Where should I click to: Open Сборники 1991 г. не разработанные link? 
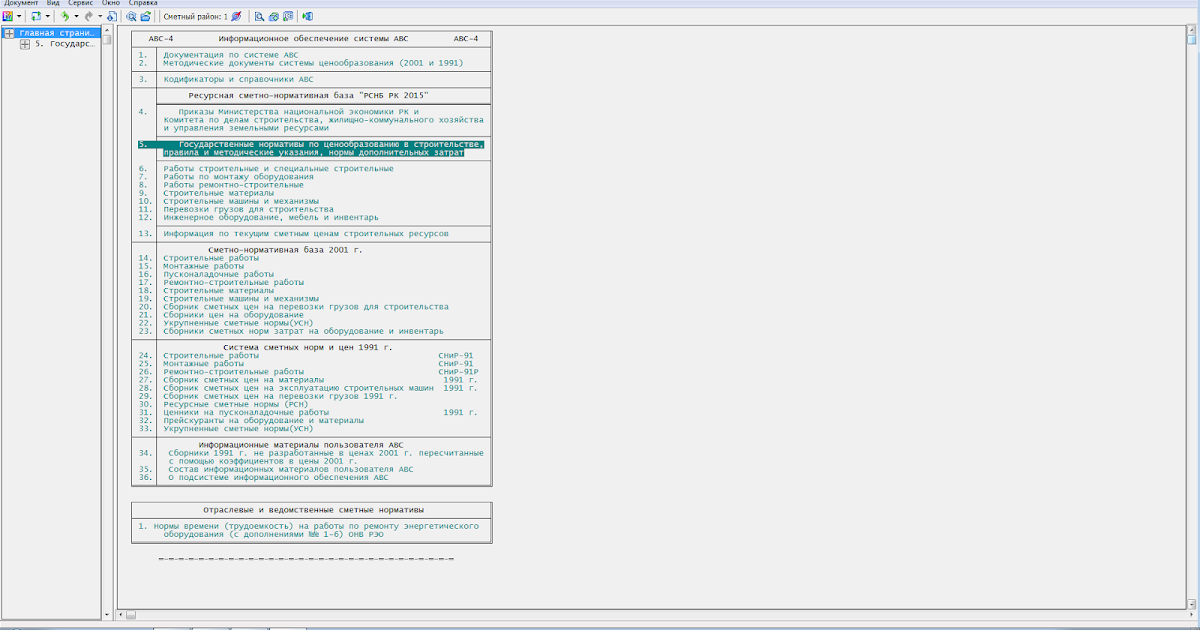pos(326,456)
